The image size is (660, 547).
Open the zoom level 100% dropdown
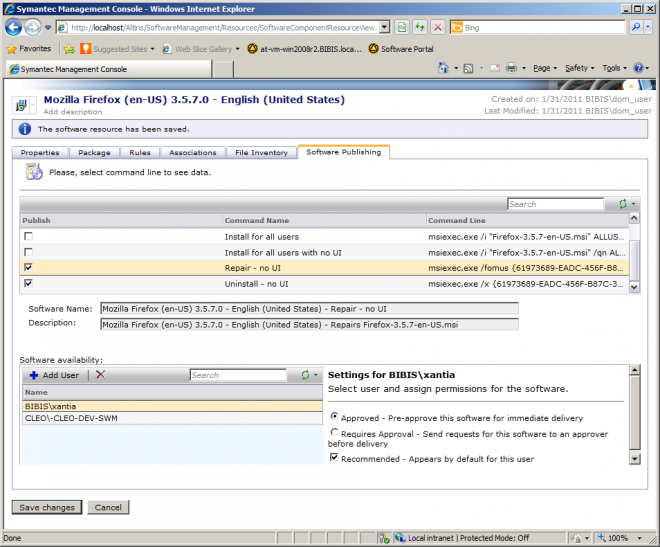click(639, 538)
